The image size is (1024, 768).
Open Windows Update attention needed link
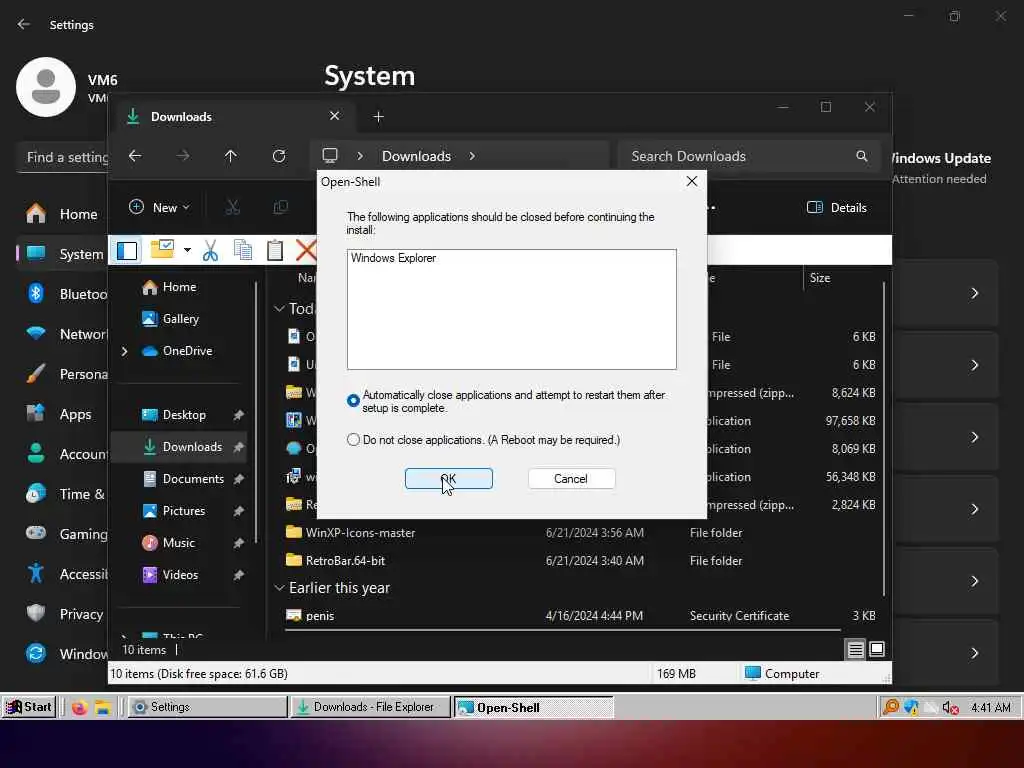tap(940, 168)
